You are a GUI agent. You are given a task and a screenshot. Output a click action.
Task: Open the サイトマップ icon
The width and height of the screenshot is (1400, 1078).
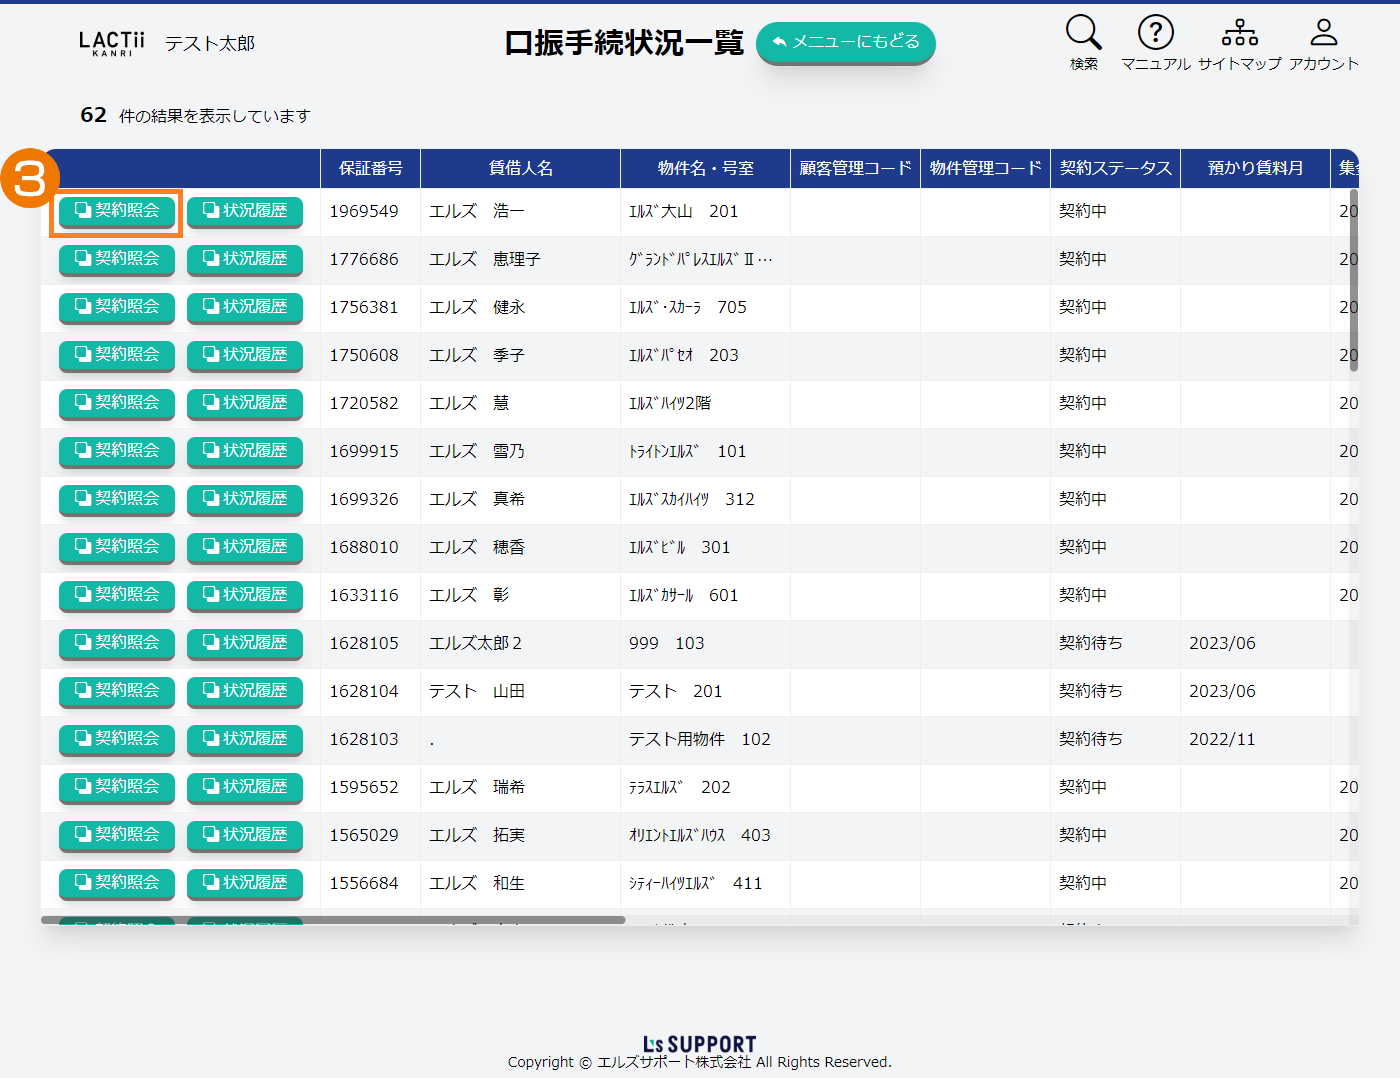pos(1239,42)
